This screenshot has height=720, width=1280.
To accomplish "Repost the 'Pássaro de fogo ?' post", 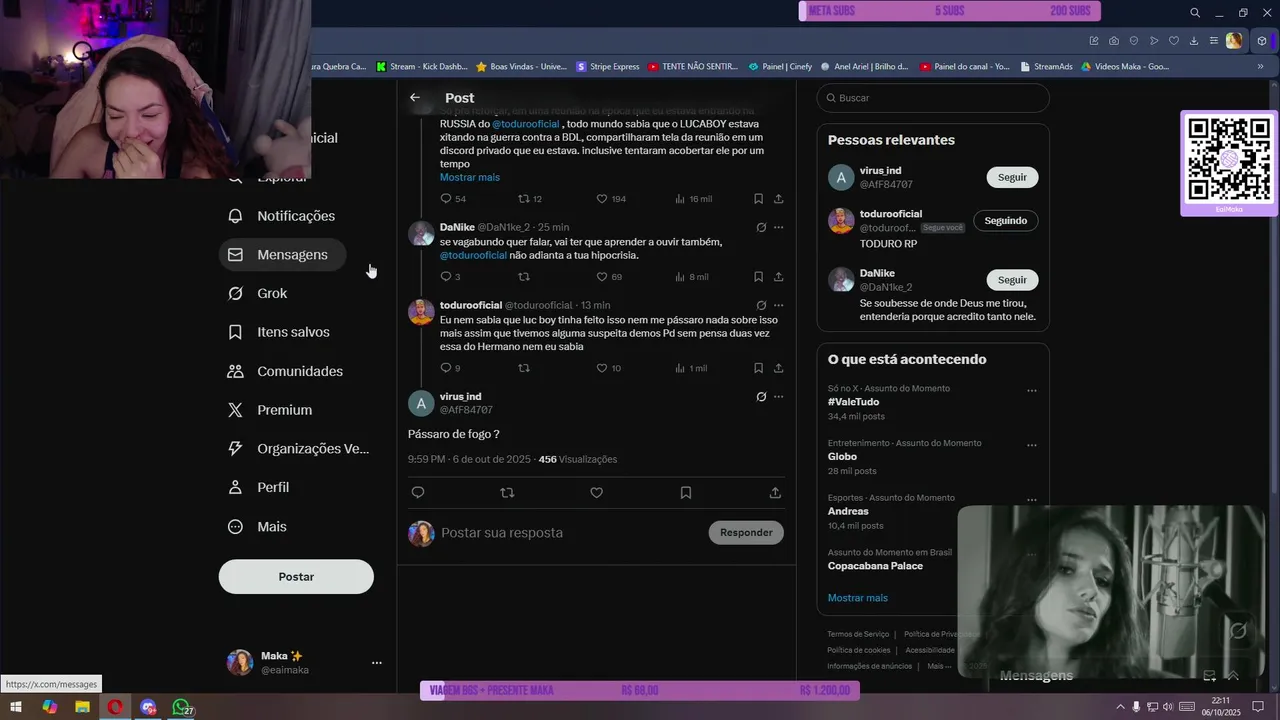I will (507, 493).
